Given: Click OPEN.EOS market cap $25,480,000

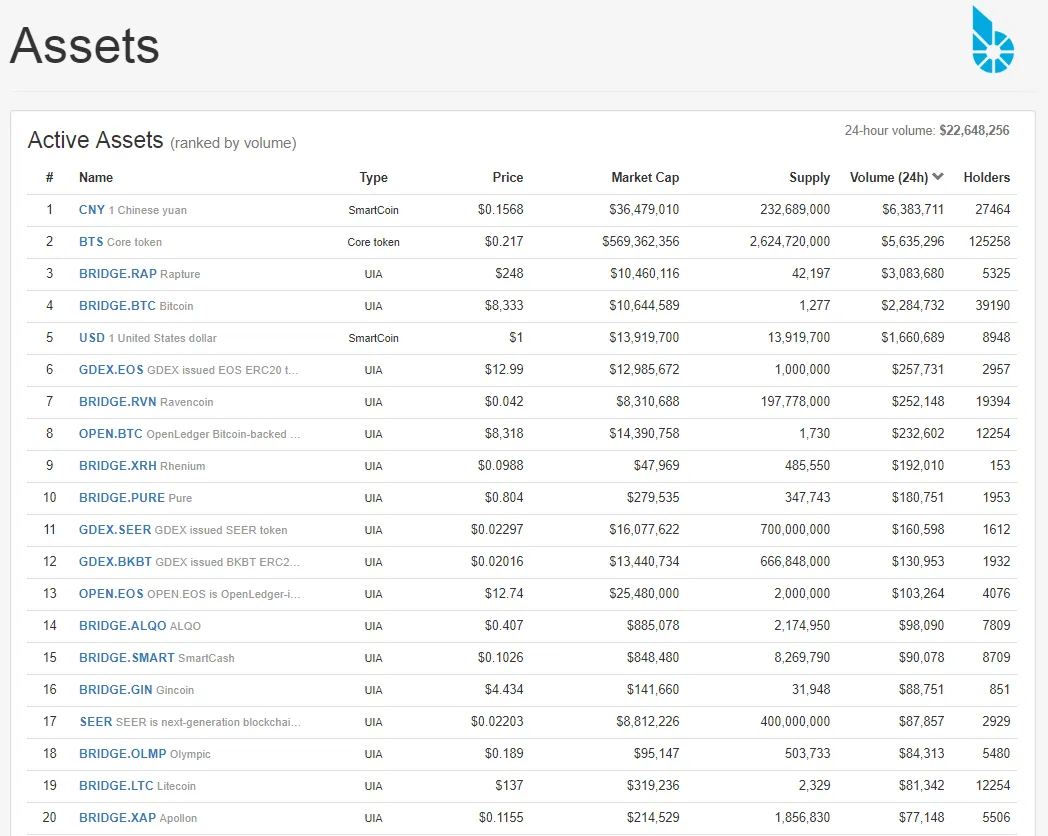Looking at the screenshot, I should 644,594.
